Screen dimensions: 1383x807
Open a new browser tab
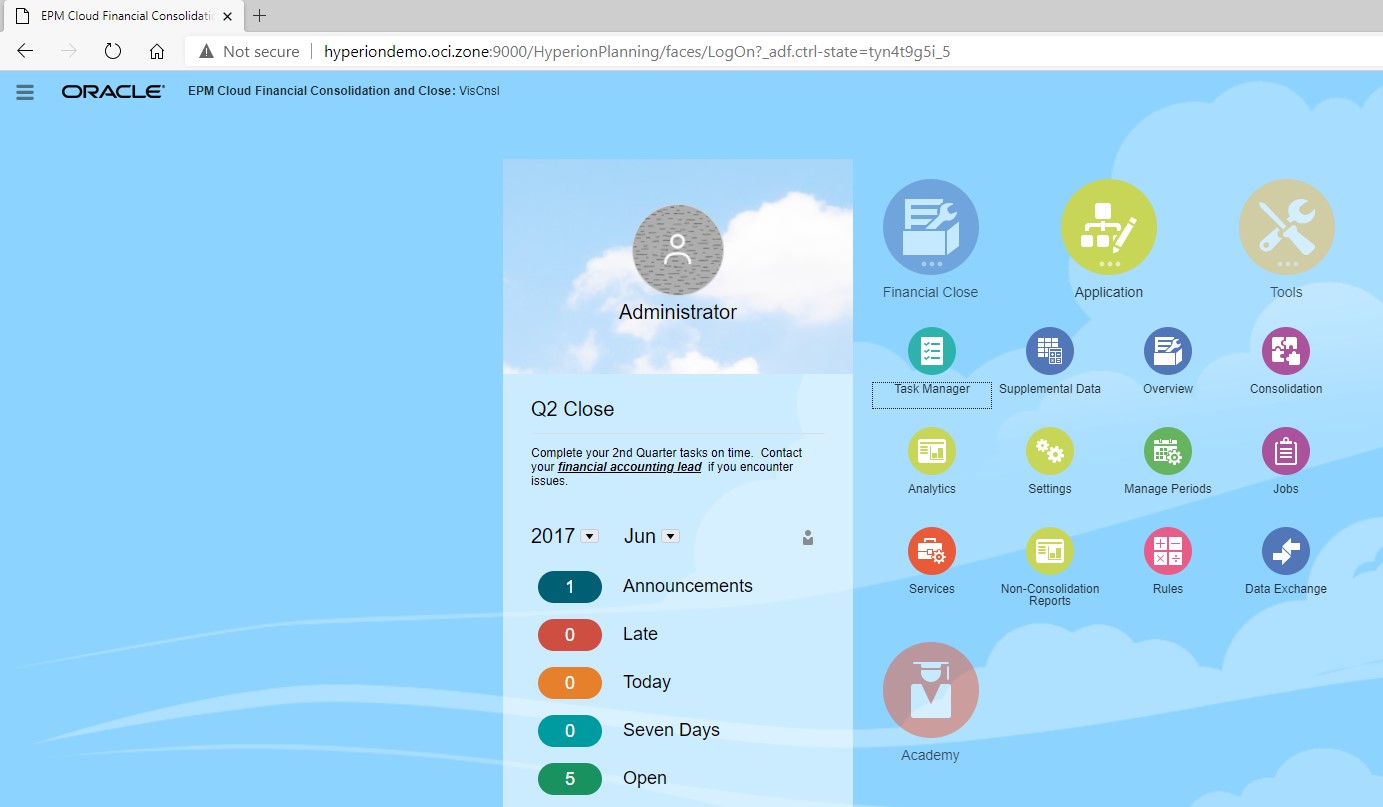point(260,16)
